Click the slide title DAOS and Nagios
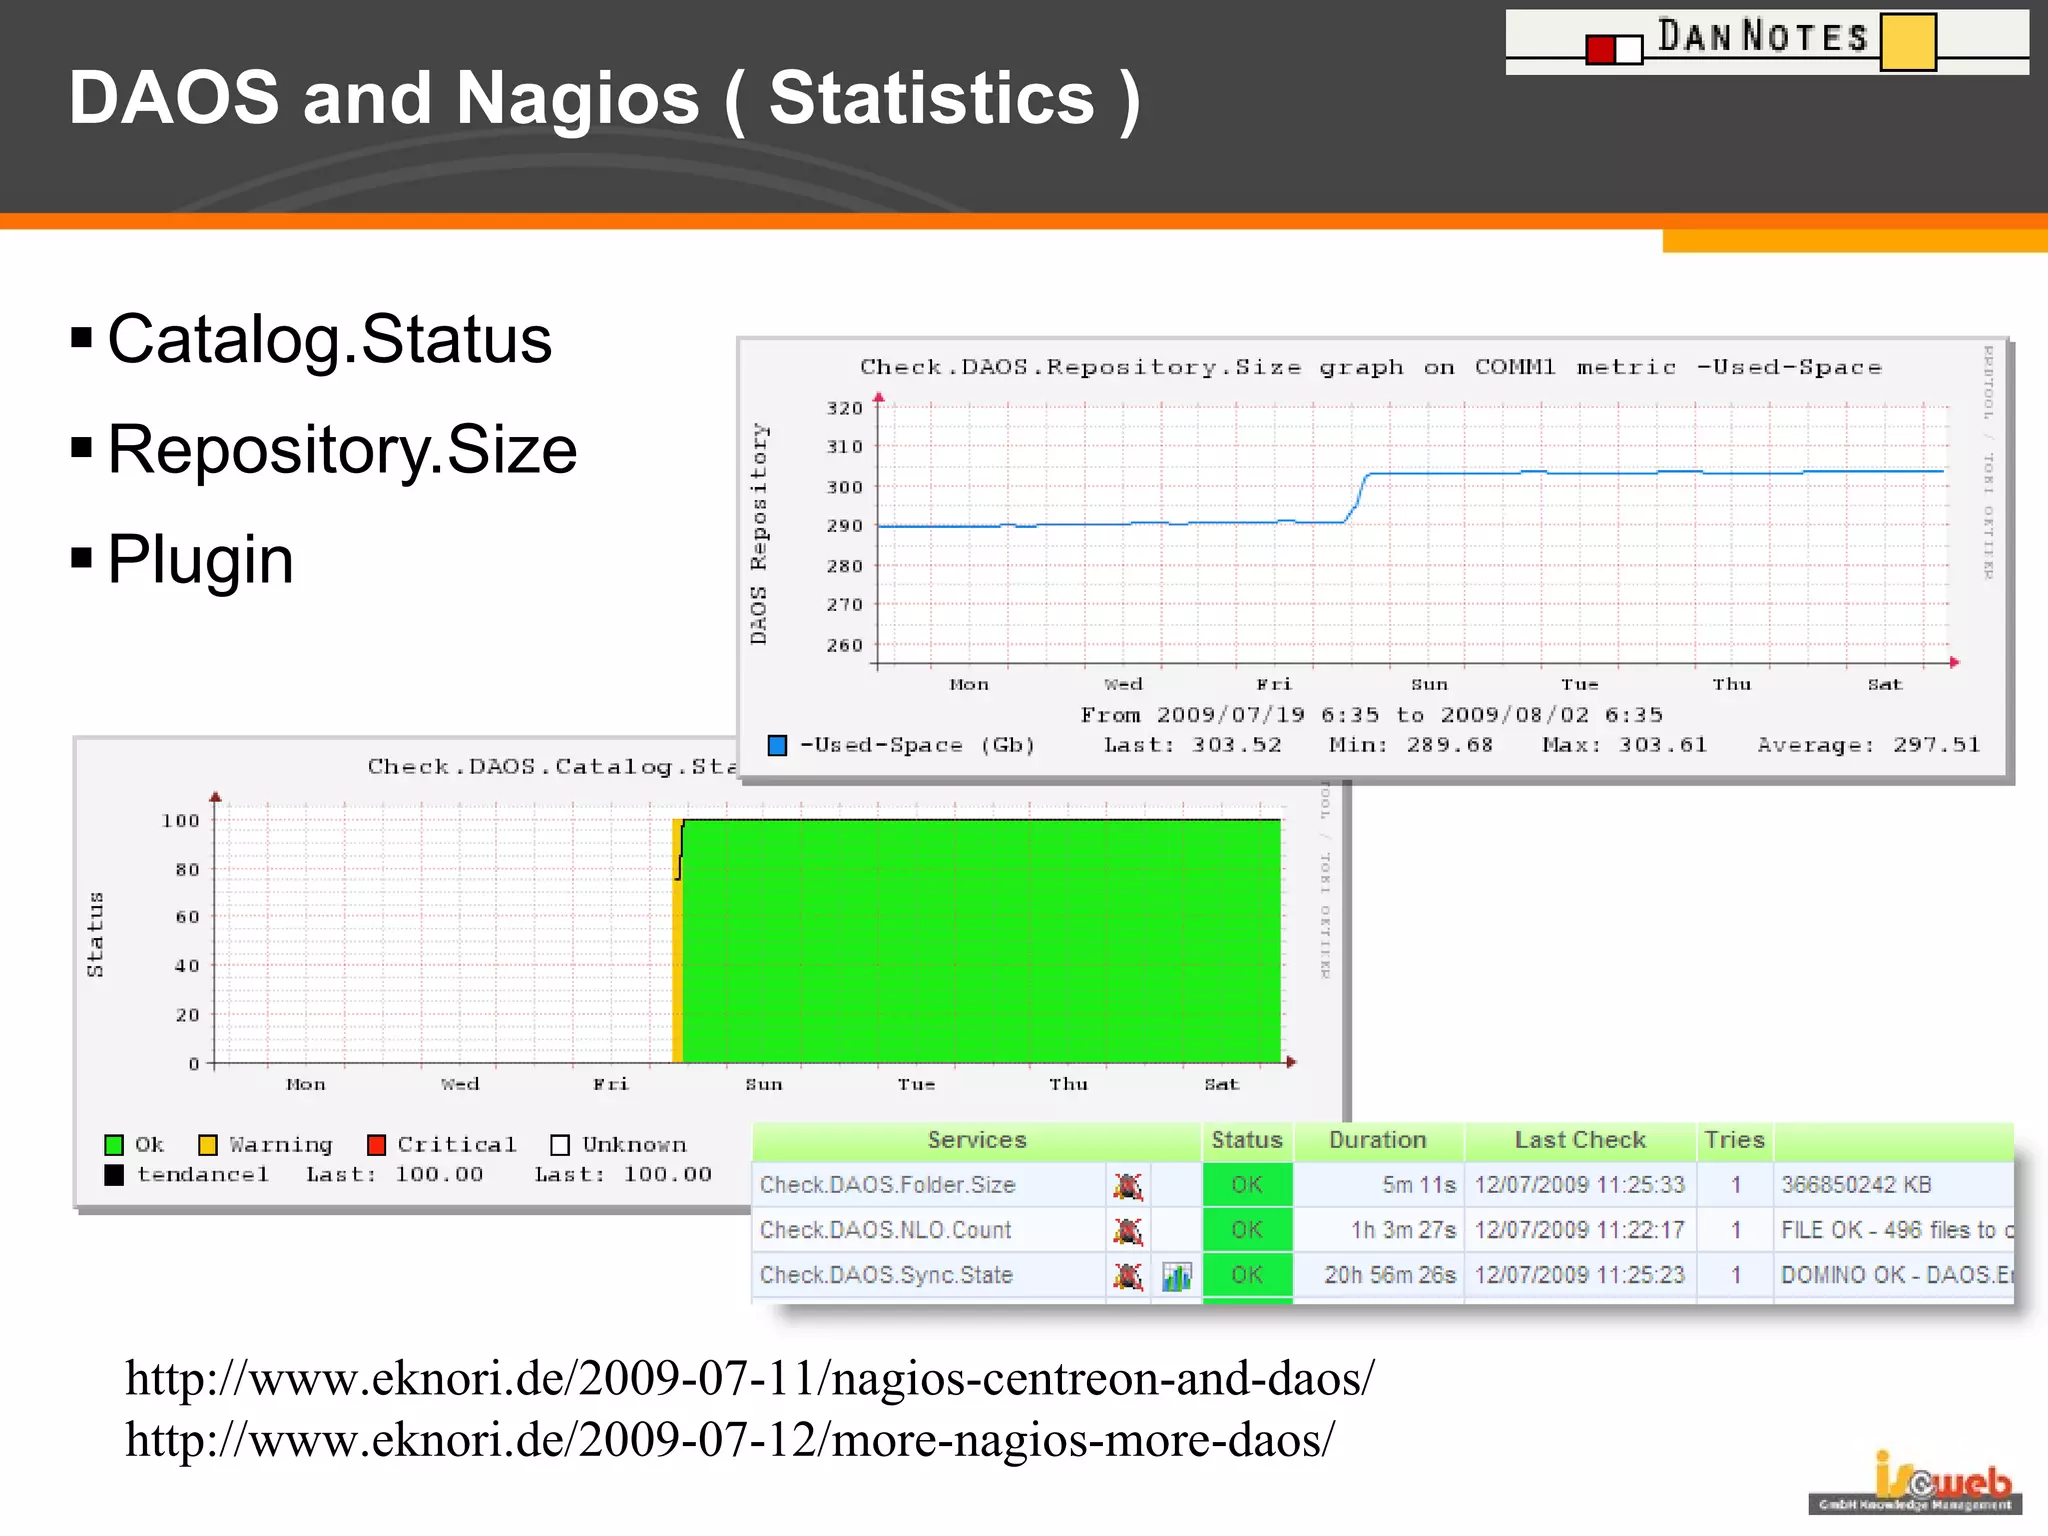The image size is (2048, 1536). pos(605,98)
